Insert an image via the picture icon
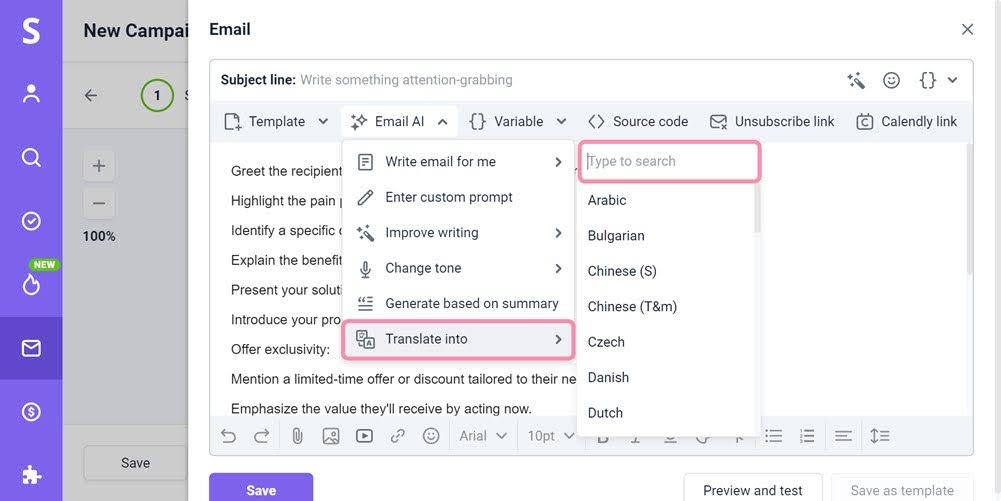The width and height of the screenshot is (1001, 501). coord(331,436)
